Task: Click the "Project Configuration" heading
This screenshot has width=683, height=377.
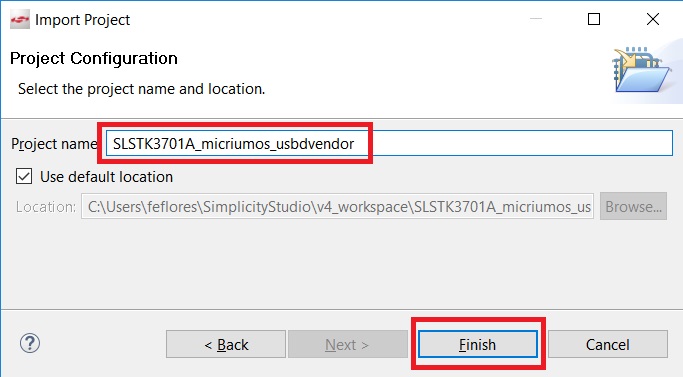Action: pyautogui.click(x=94, y=58)
